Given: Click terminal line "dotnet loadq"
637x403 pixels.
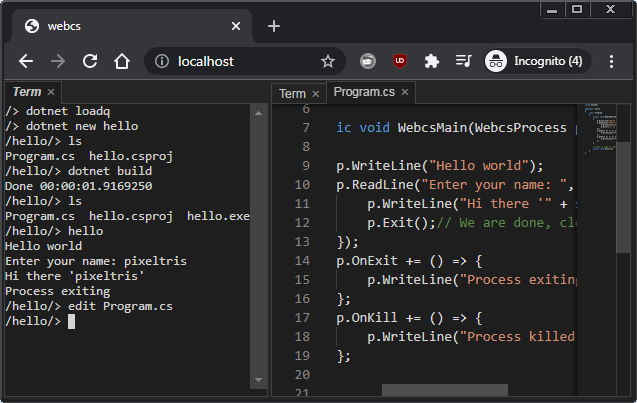Looking at the screenshot, I should coord(68,111).
